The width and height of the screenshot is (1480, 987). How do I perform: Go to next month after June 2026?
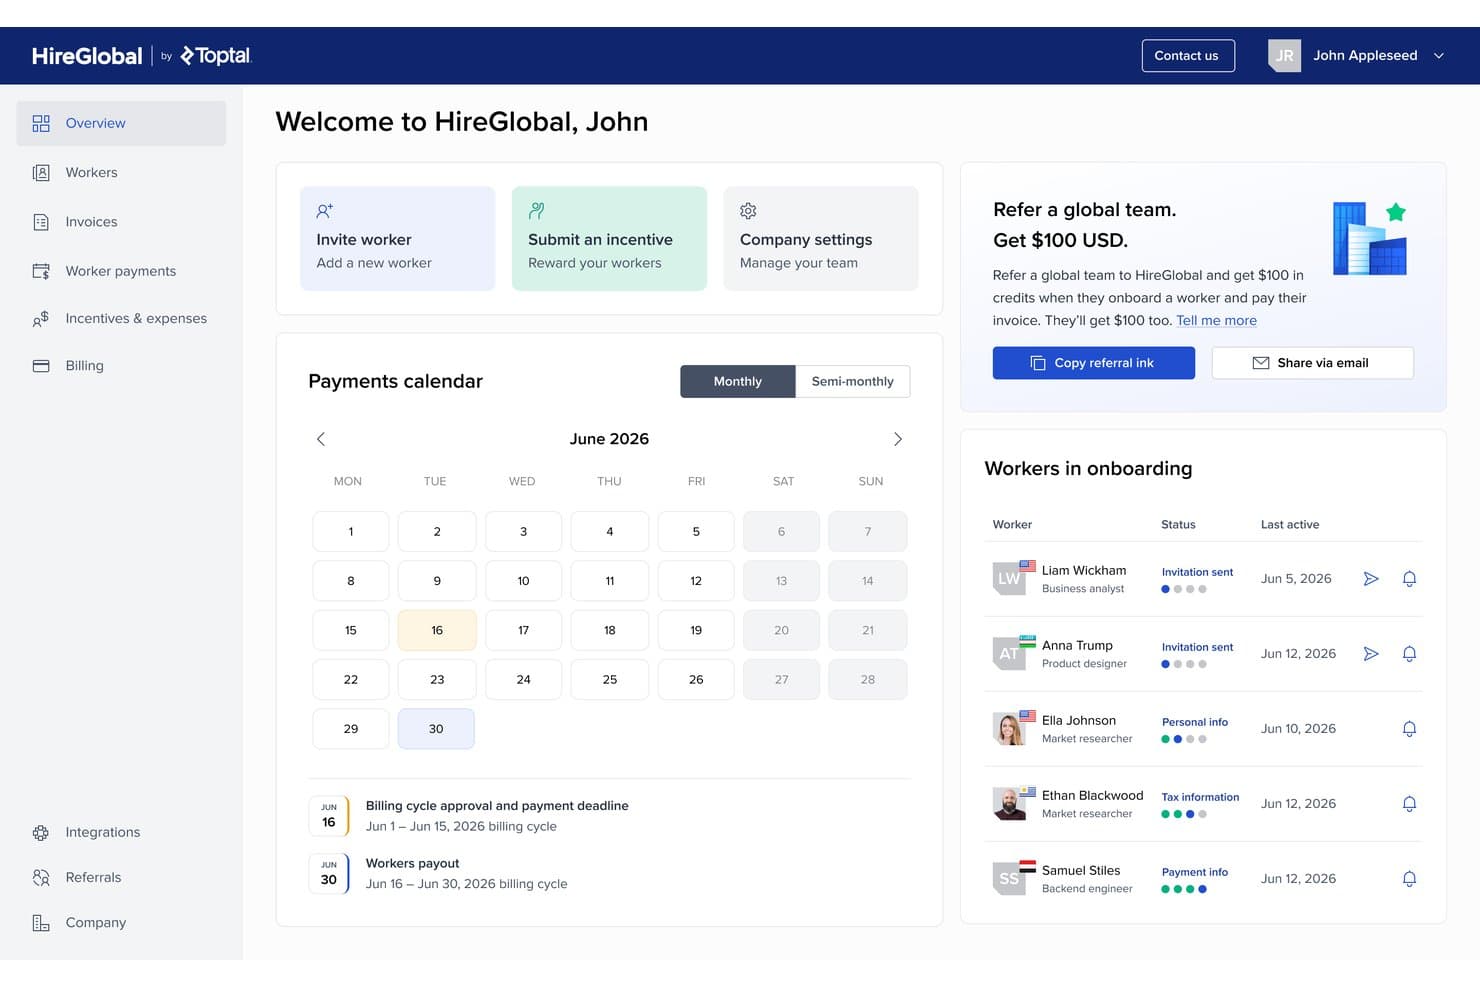click(898, 439)
